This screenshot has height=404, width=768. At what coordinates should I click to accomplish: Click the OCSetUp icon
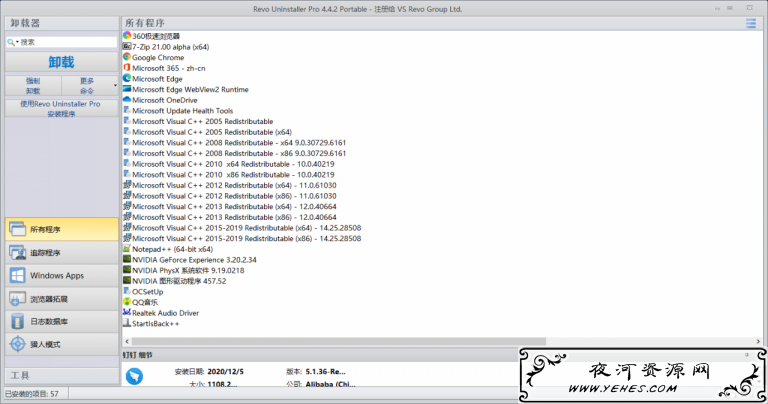coord(127,291)
